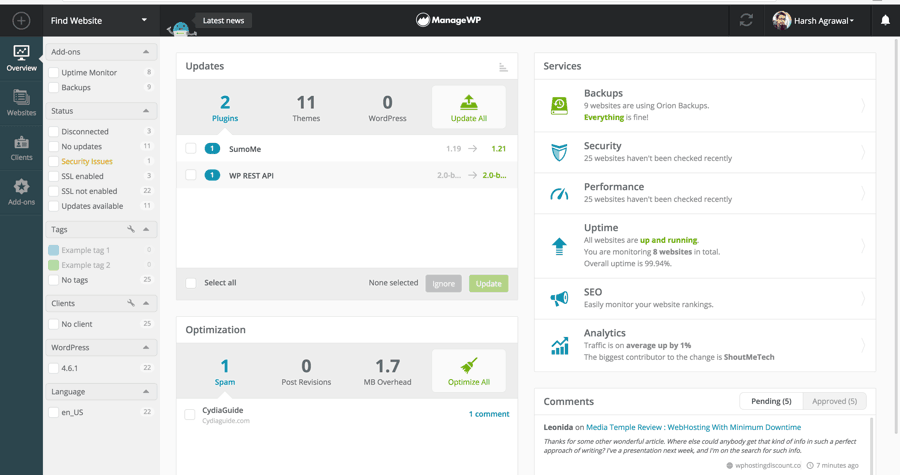This screenshot has width=900, height=475.
Task: Select the Post Revisions tab
Action: [306, 372]
